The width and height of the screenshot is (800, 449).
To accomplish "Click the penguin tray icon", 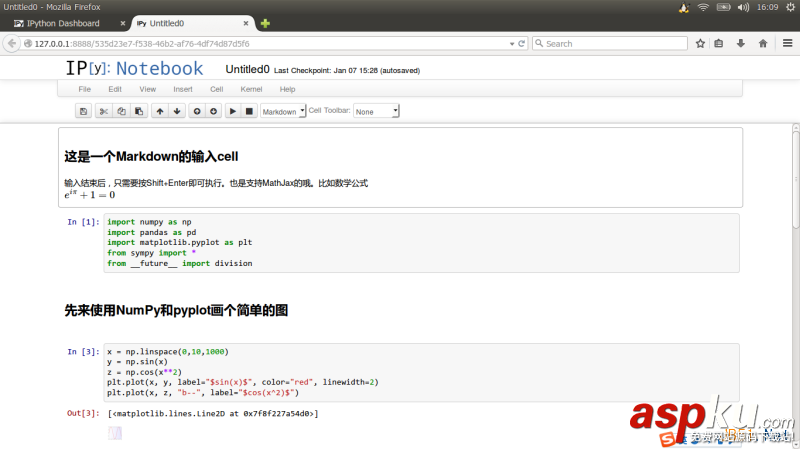I will pos(684,7).
